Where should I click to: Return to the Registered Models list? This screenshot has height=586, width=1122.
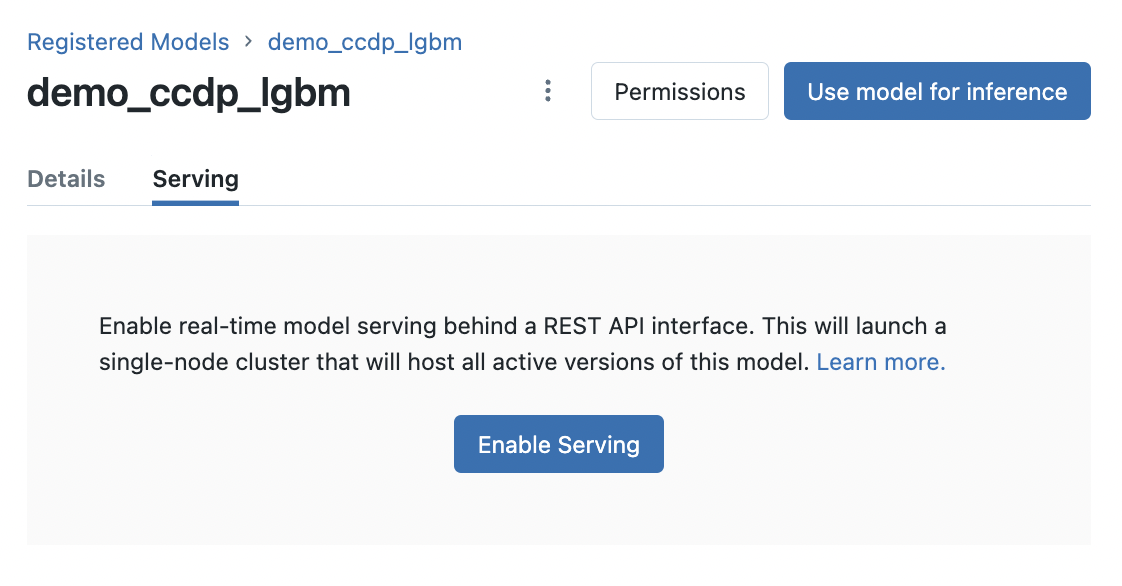click(128, 42)
